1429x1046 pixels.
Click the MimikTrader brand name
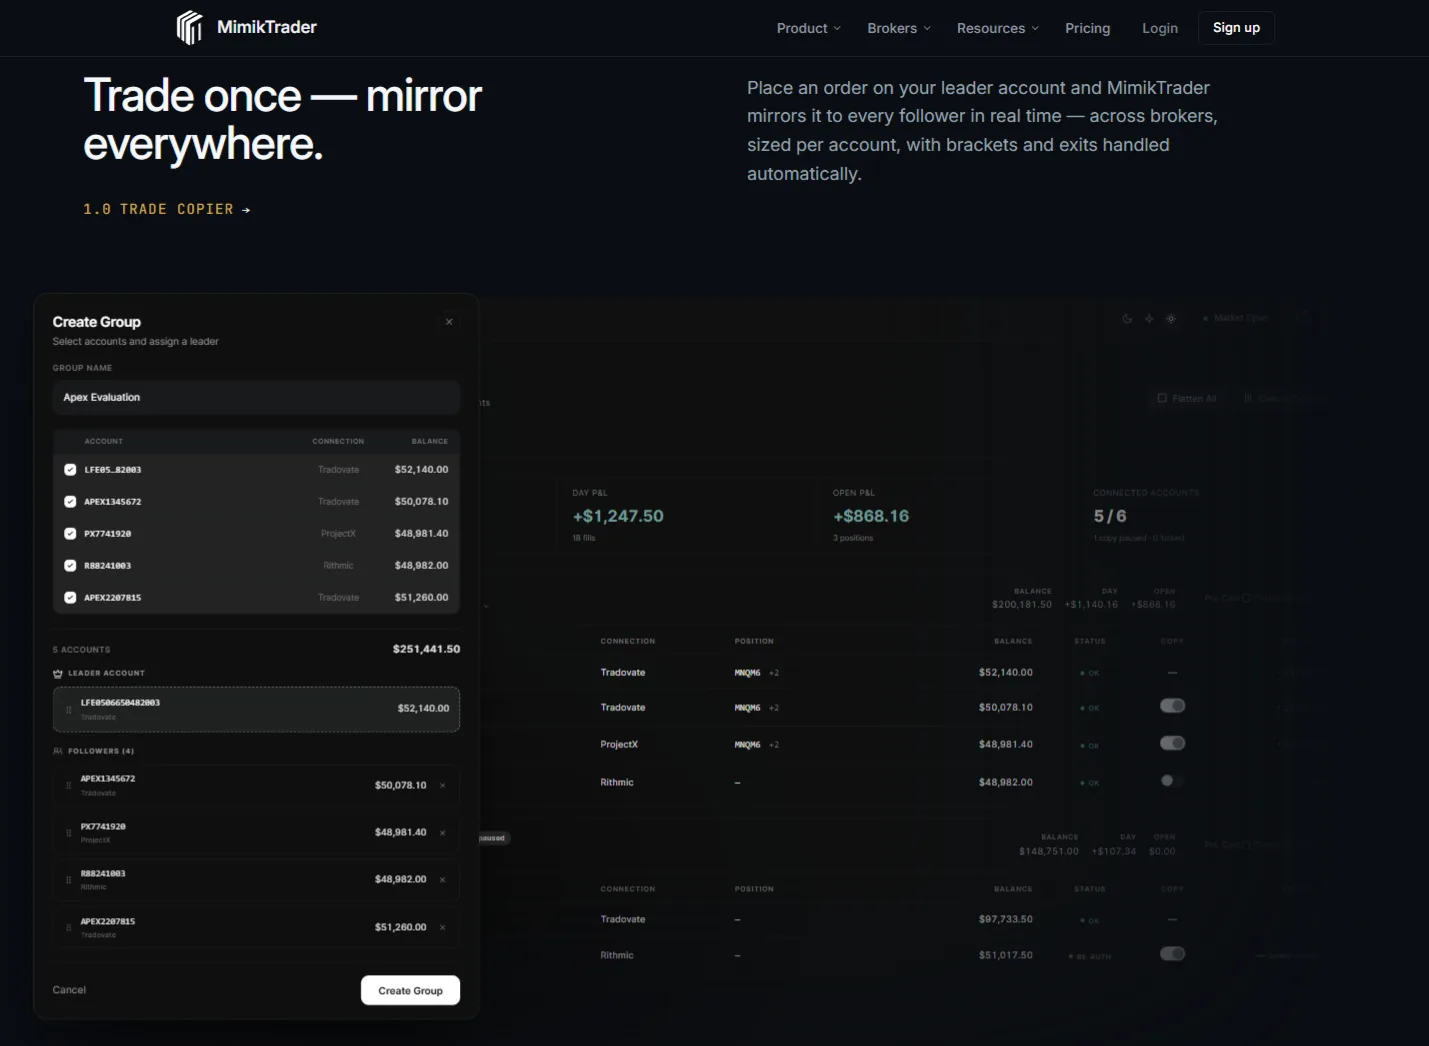click(267, 27)
